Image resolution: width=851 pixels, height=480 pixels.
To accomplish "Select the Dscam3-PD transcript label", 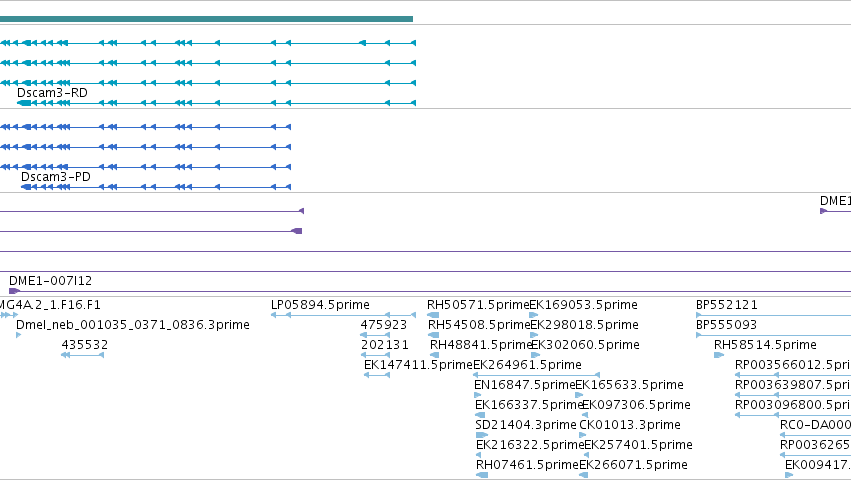I will (55, 177).
